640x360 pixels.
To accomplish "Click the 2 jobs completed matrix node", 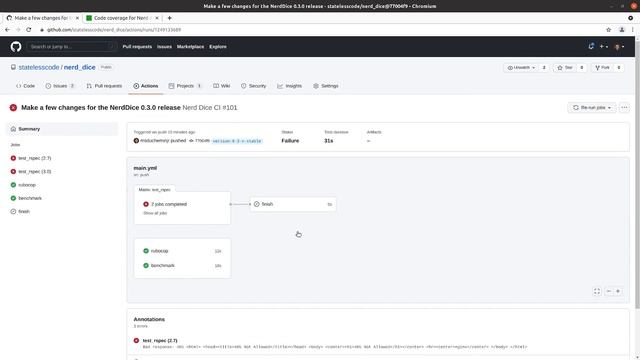I will [169, 204].
